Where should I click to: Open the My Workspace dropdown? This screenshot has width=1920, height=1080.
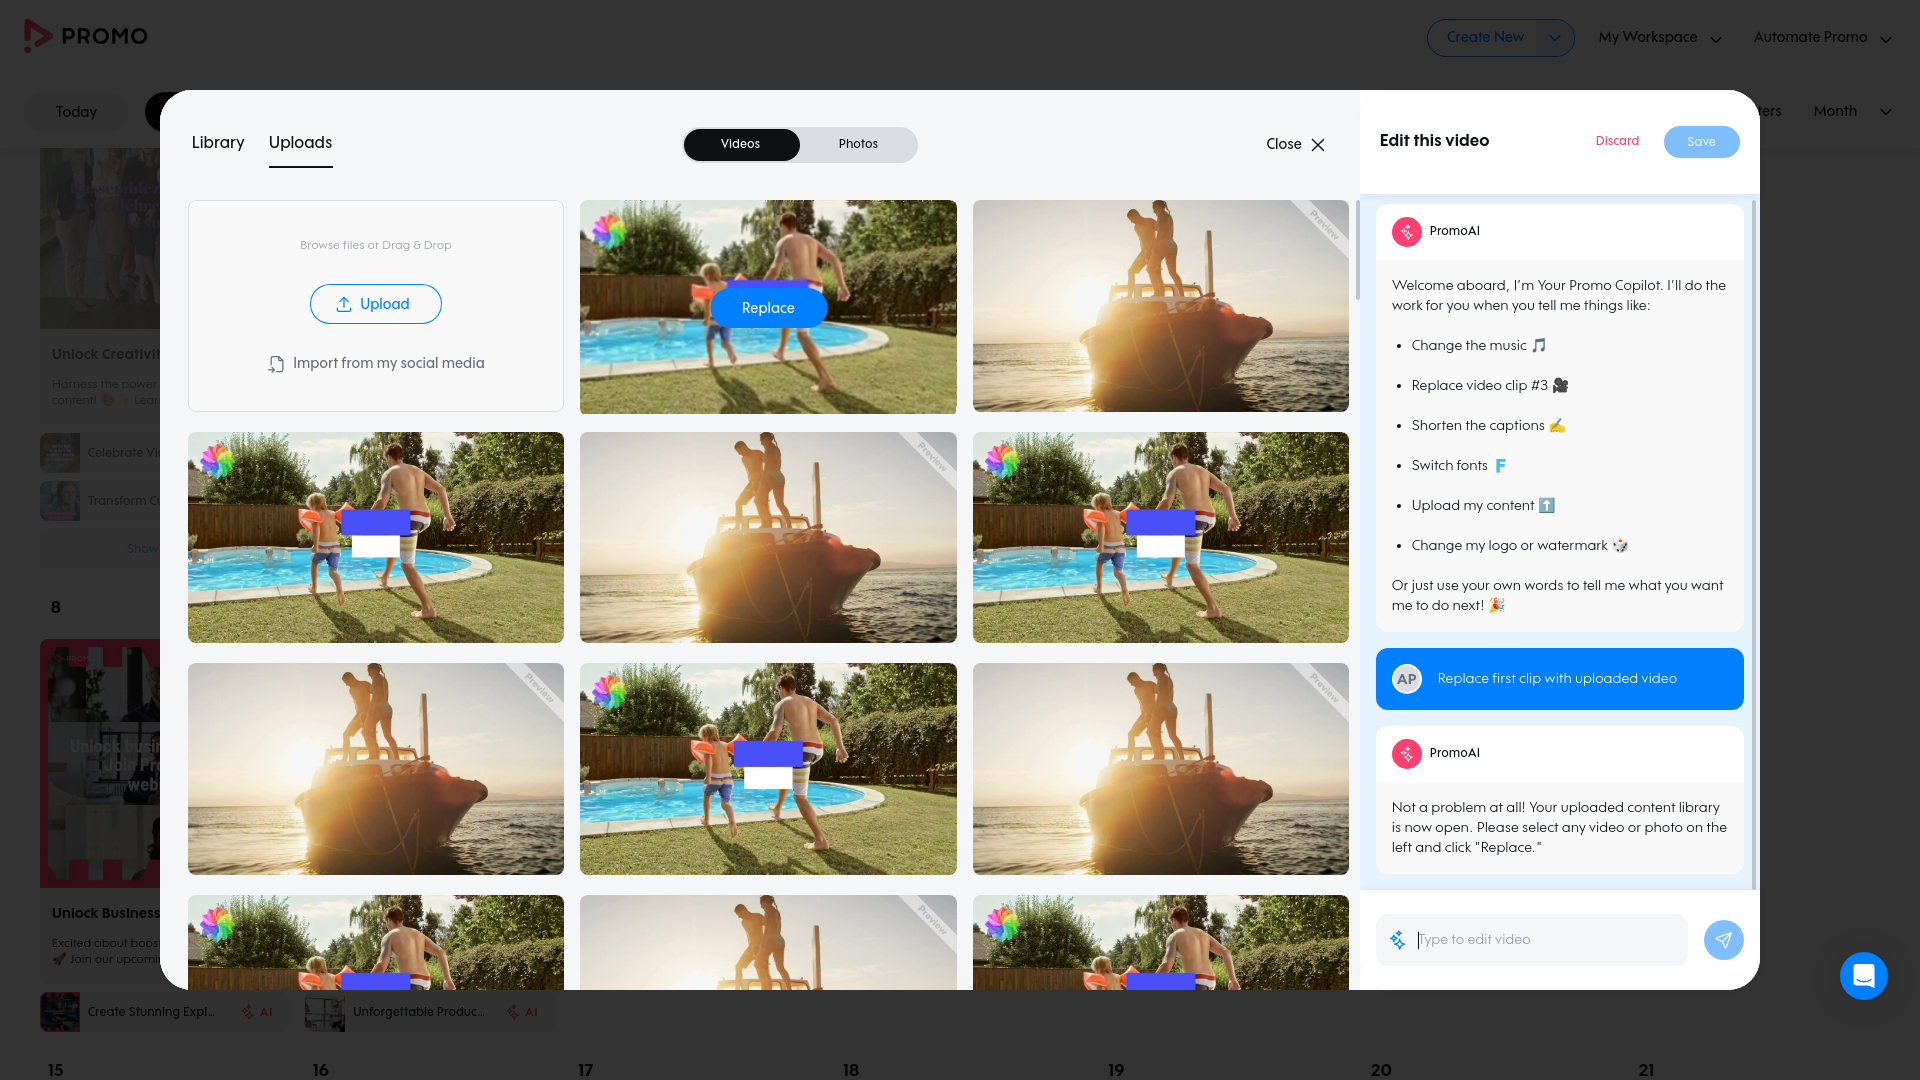coord(1660,38)
